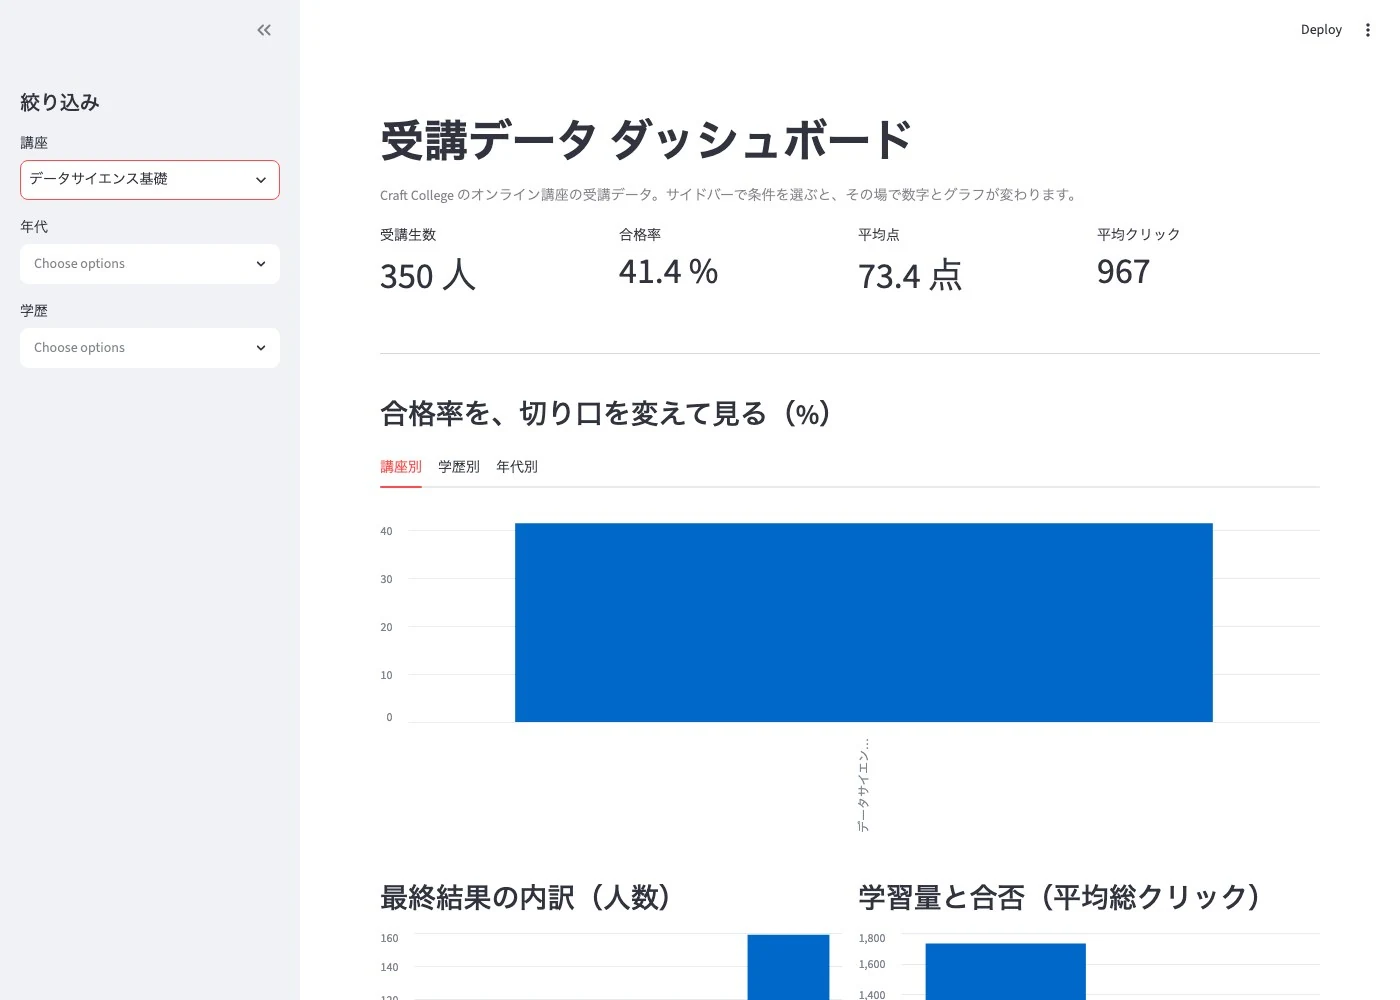Switch to the 年代別 tab
The width and height of the screenshot is (1400, 1000).
[x=517, y=467]
